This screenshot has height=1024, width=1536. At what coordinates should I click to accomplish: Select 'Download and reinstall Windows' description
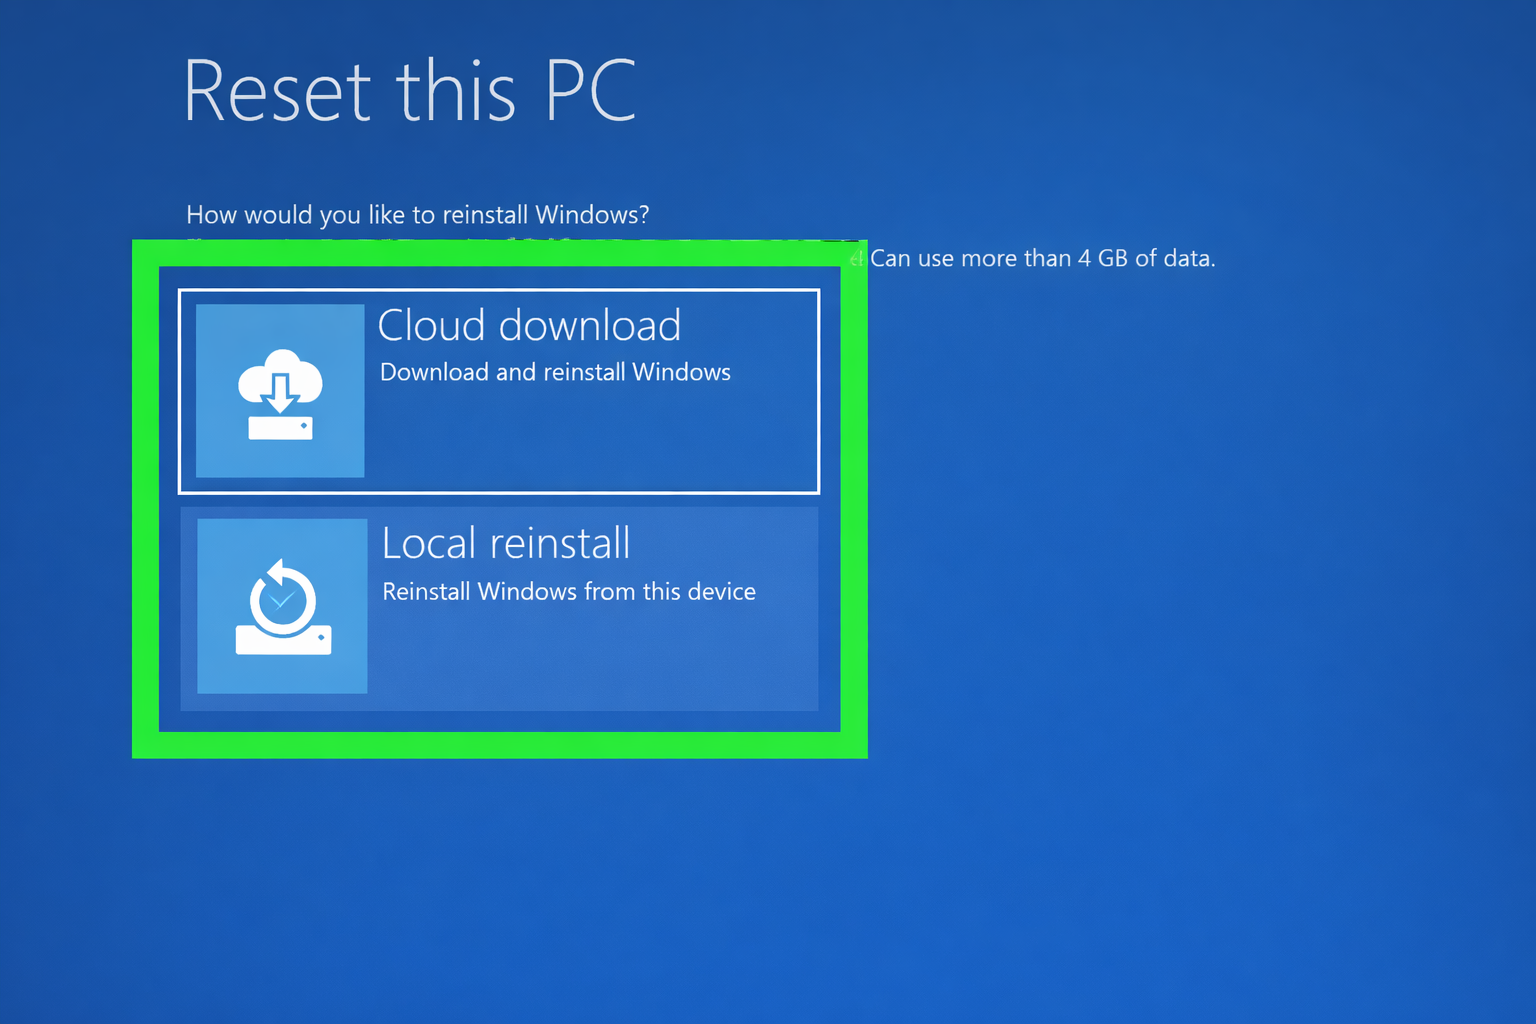[555, 371]
